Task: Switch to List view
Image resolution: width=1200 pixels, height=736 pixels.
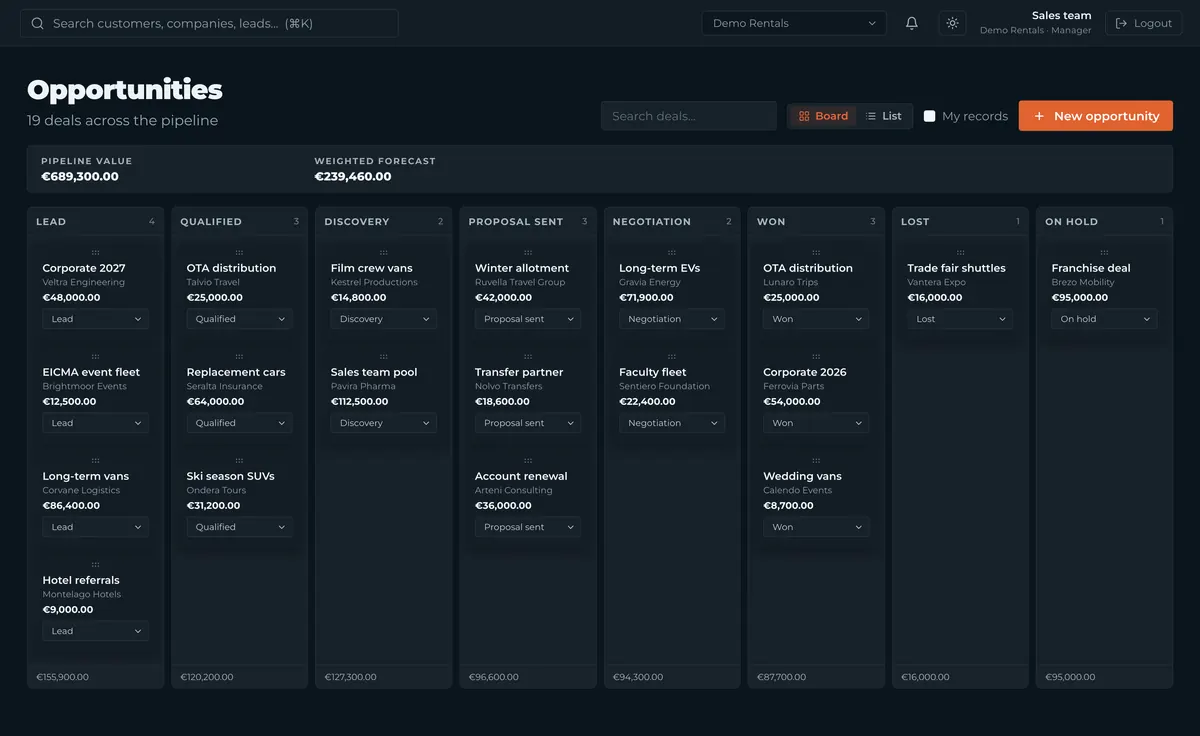Action: (884, 116)
